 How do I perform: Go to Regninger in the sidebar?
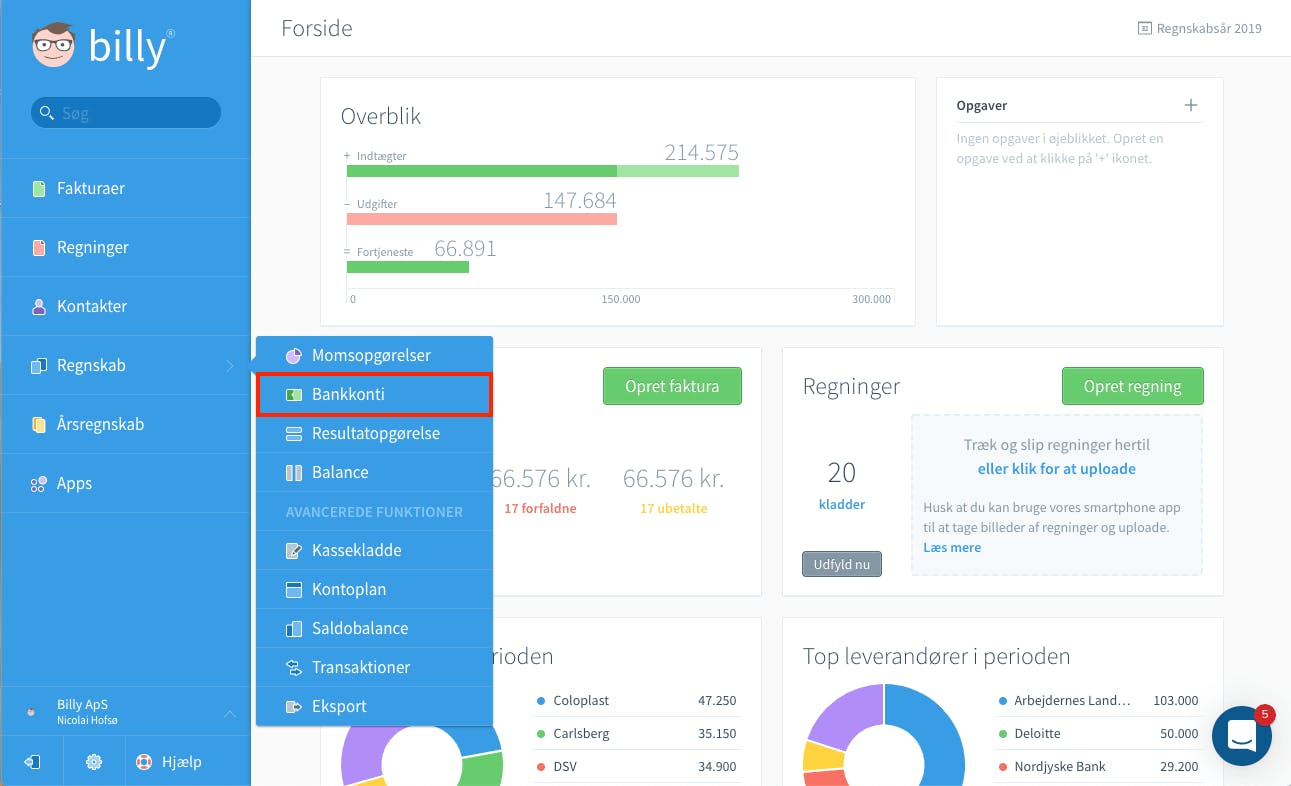point(126,247)
